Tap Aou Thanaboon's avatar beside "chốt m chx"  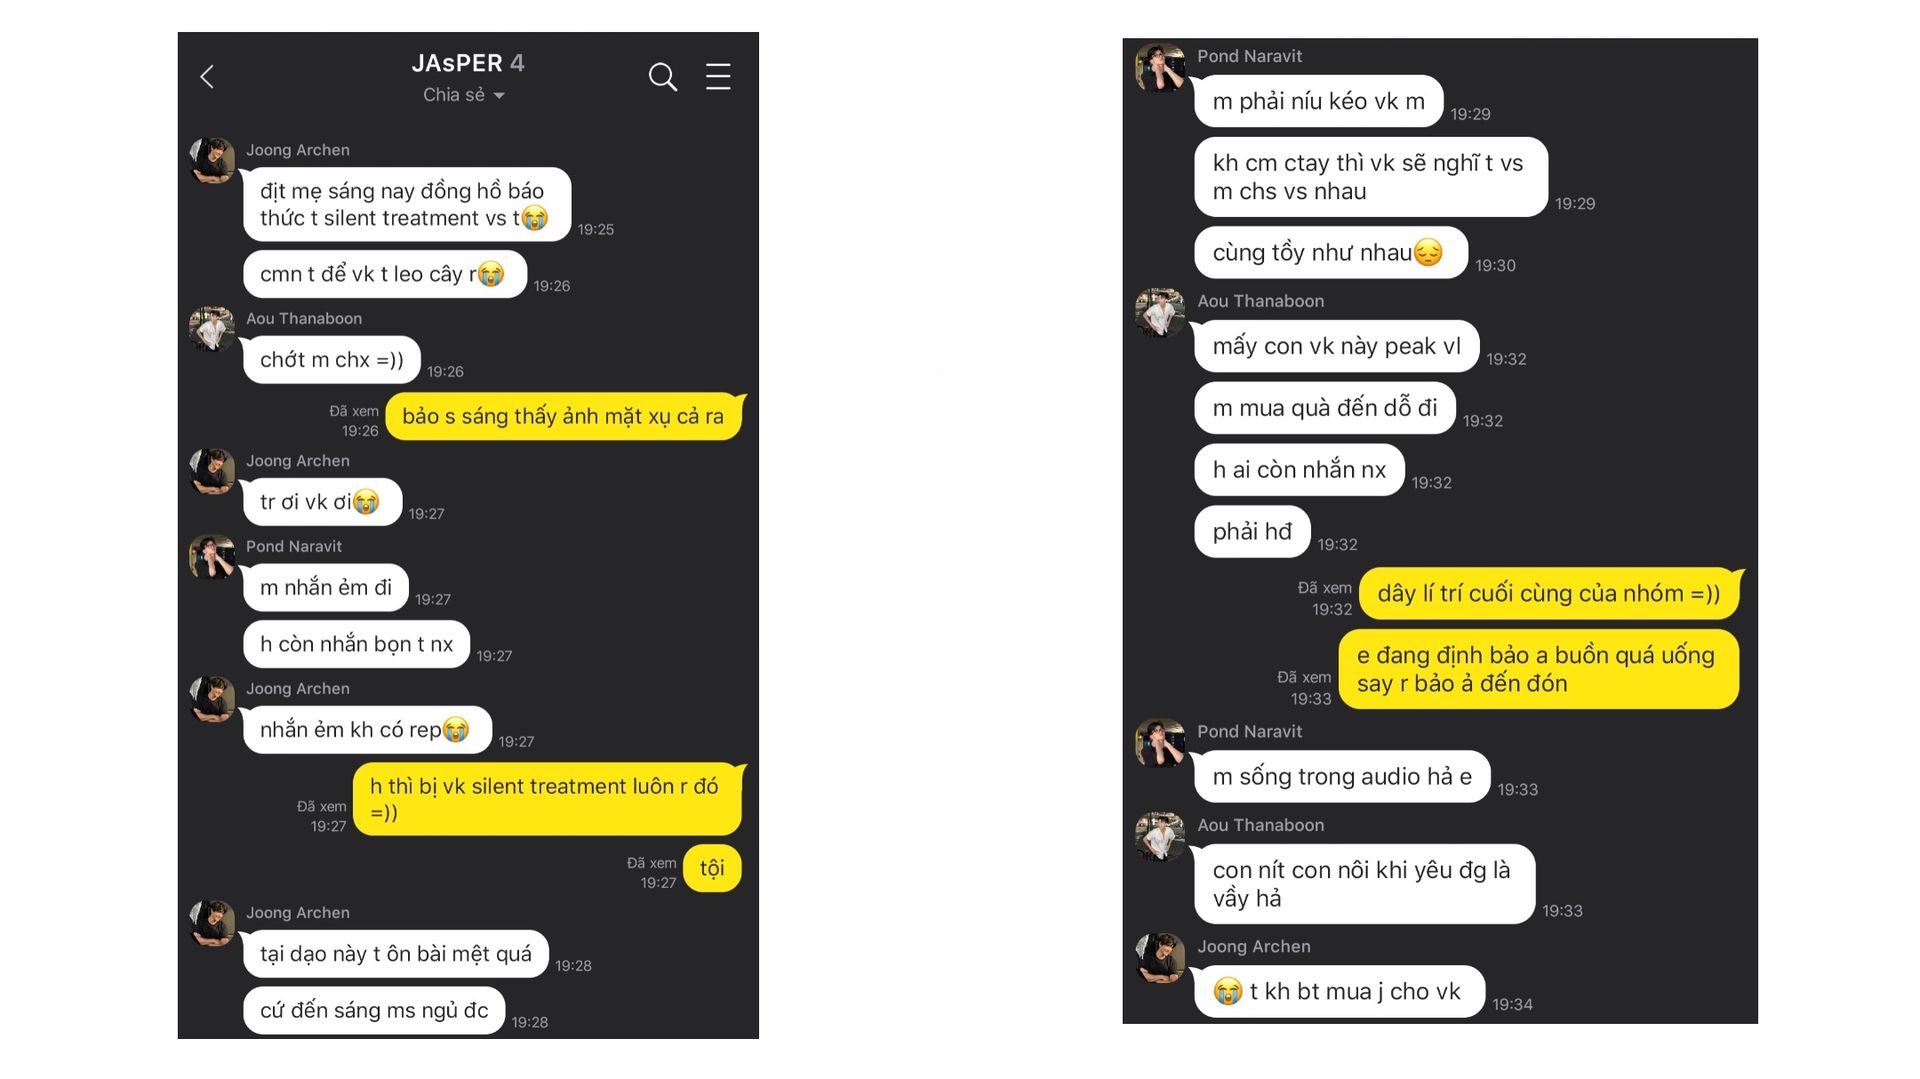coord(213,329)
